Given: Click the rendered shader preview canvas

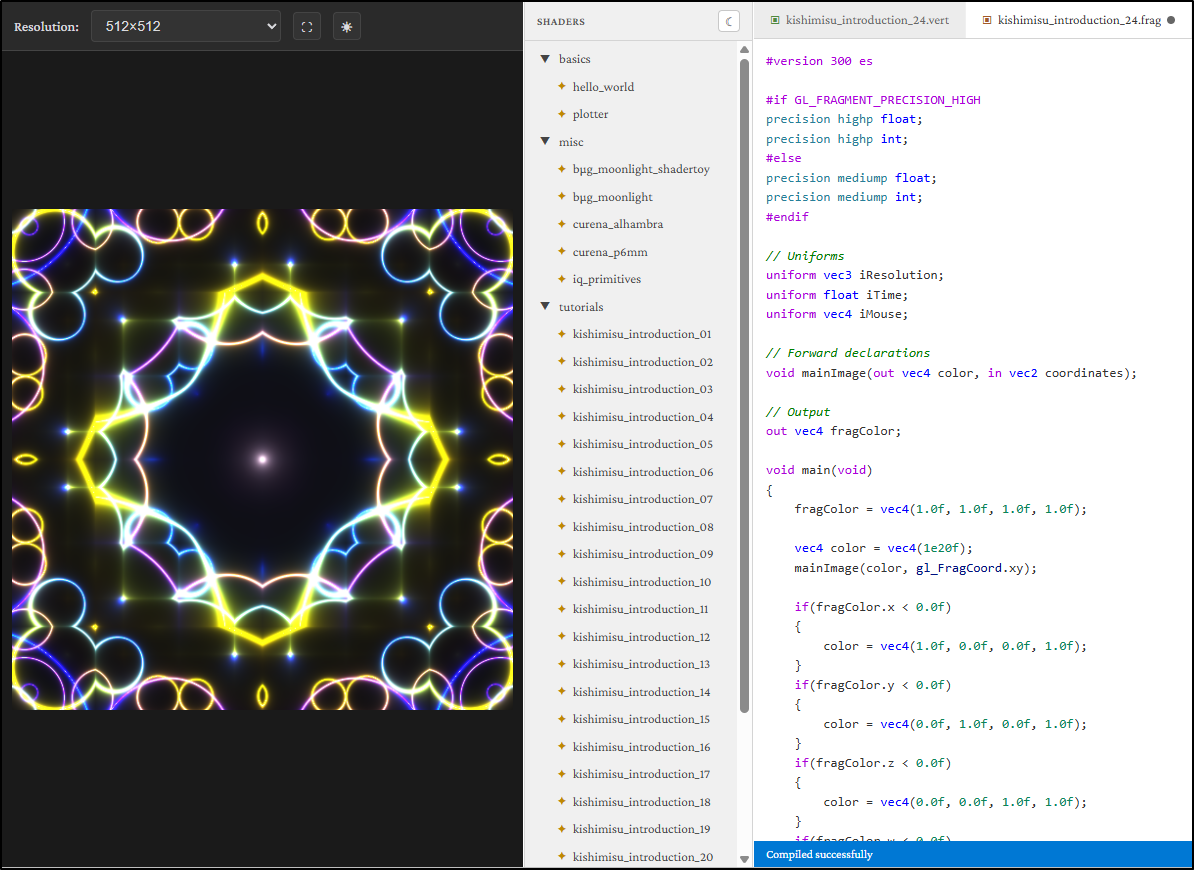Looking at the screenshot, I should coord(262,459).
